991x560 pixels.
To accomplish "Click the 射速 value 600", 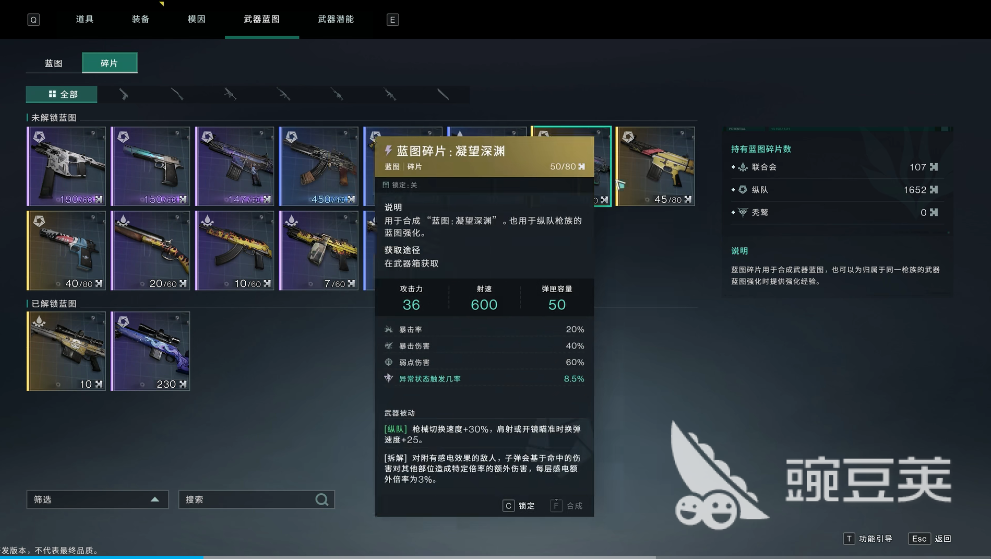I will [x=484, y=305].
